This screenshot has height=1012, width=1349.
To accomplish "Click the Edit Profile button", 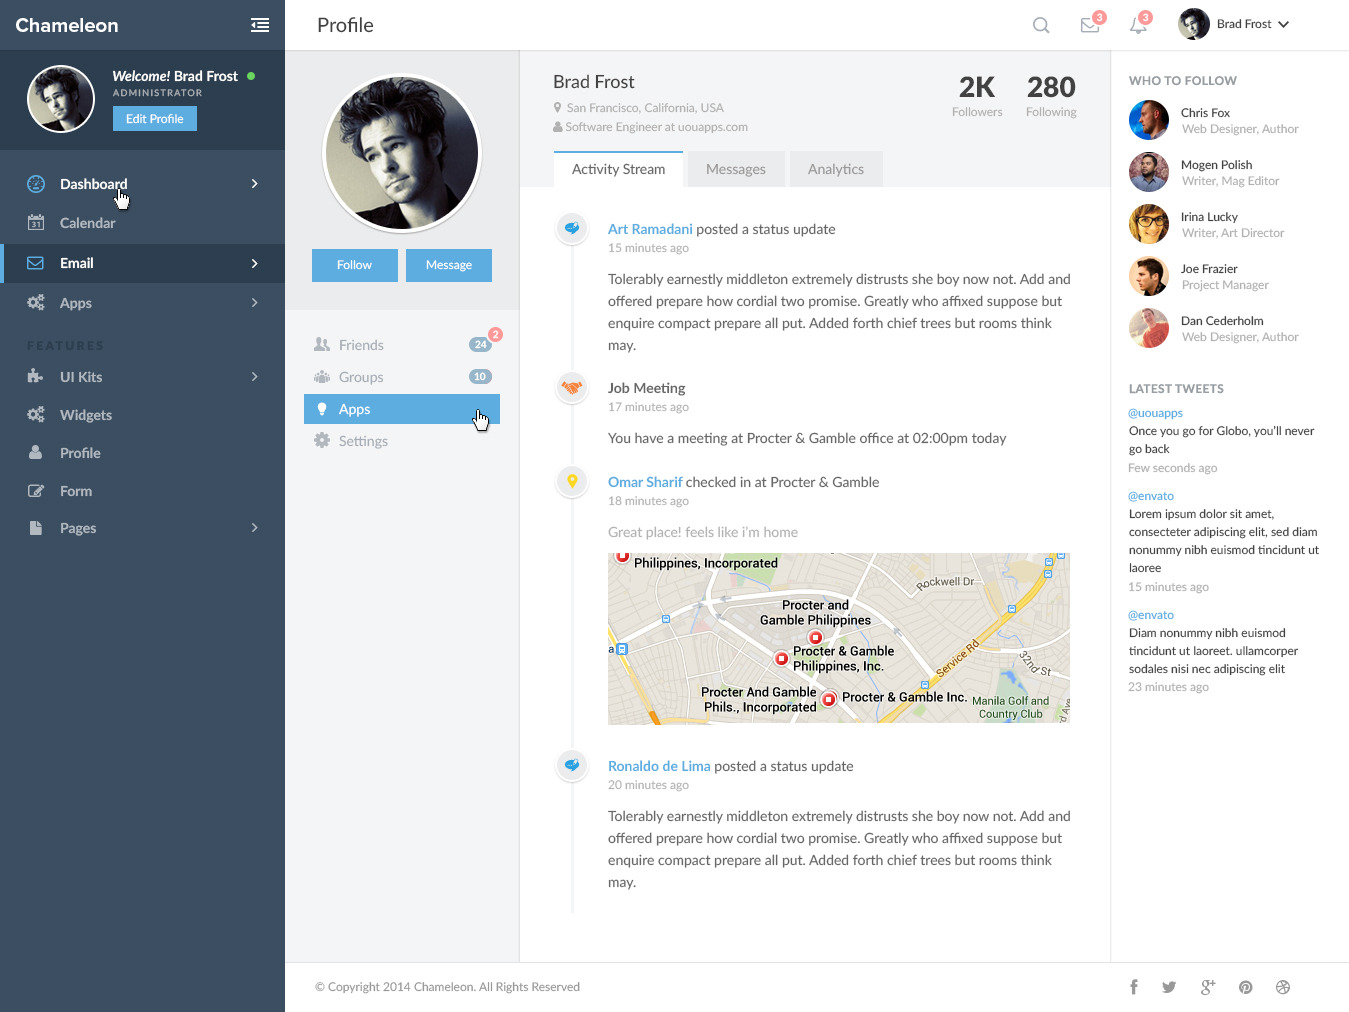I will tap(155, 119).
